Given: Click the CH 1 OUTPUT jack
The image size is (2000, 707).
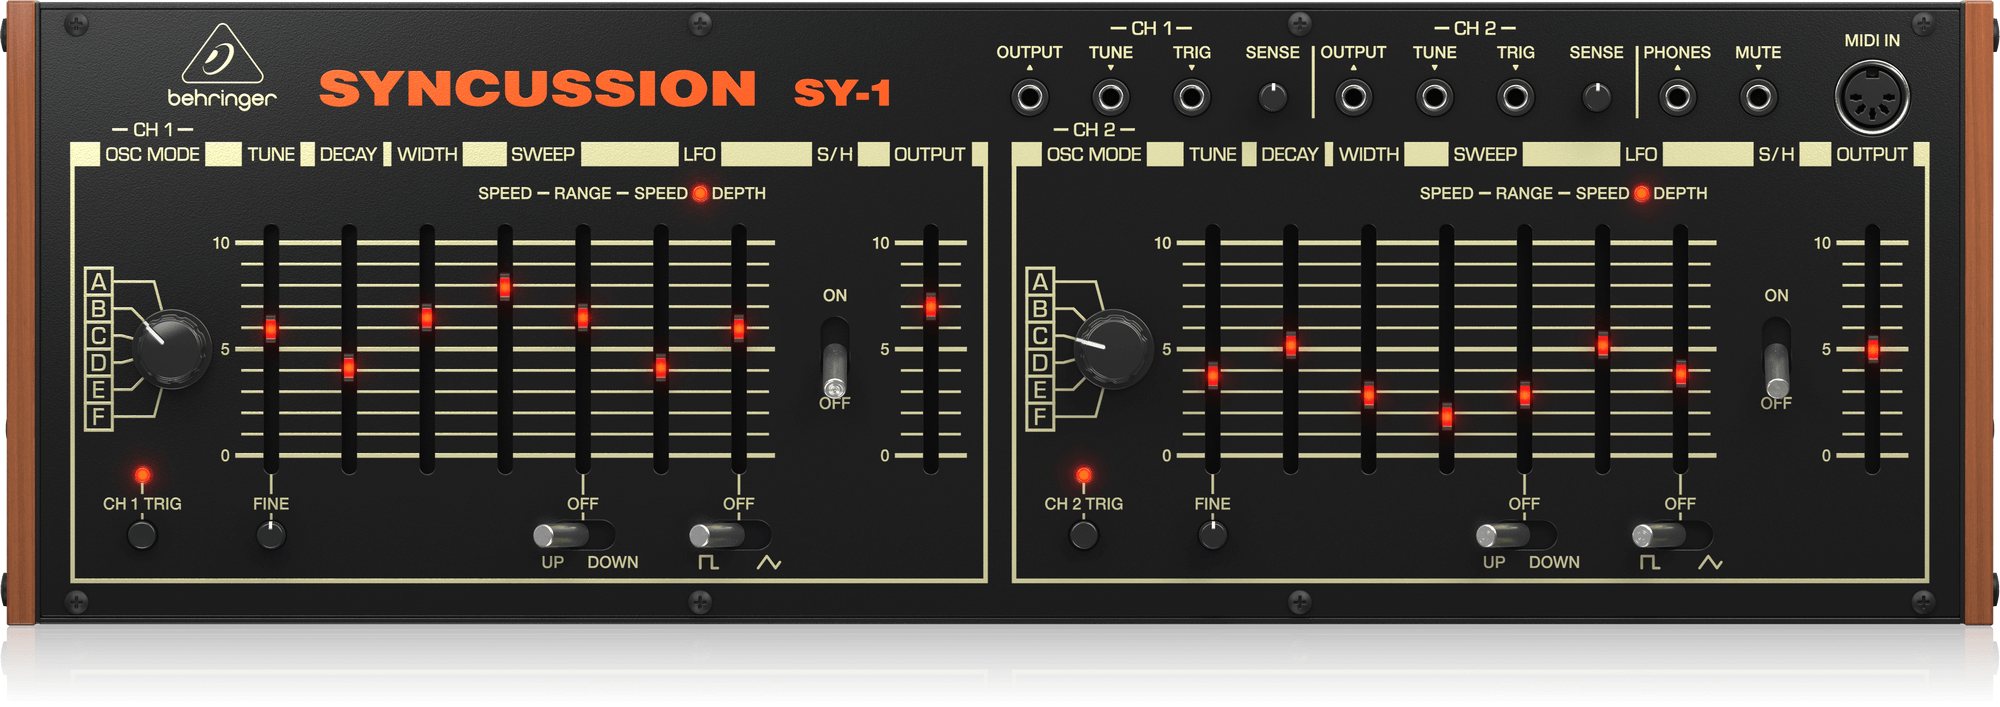Looking at the screenshot, I should click(x=1029, y=98).
